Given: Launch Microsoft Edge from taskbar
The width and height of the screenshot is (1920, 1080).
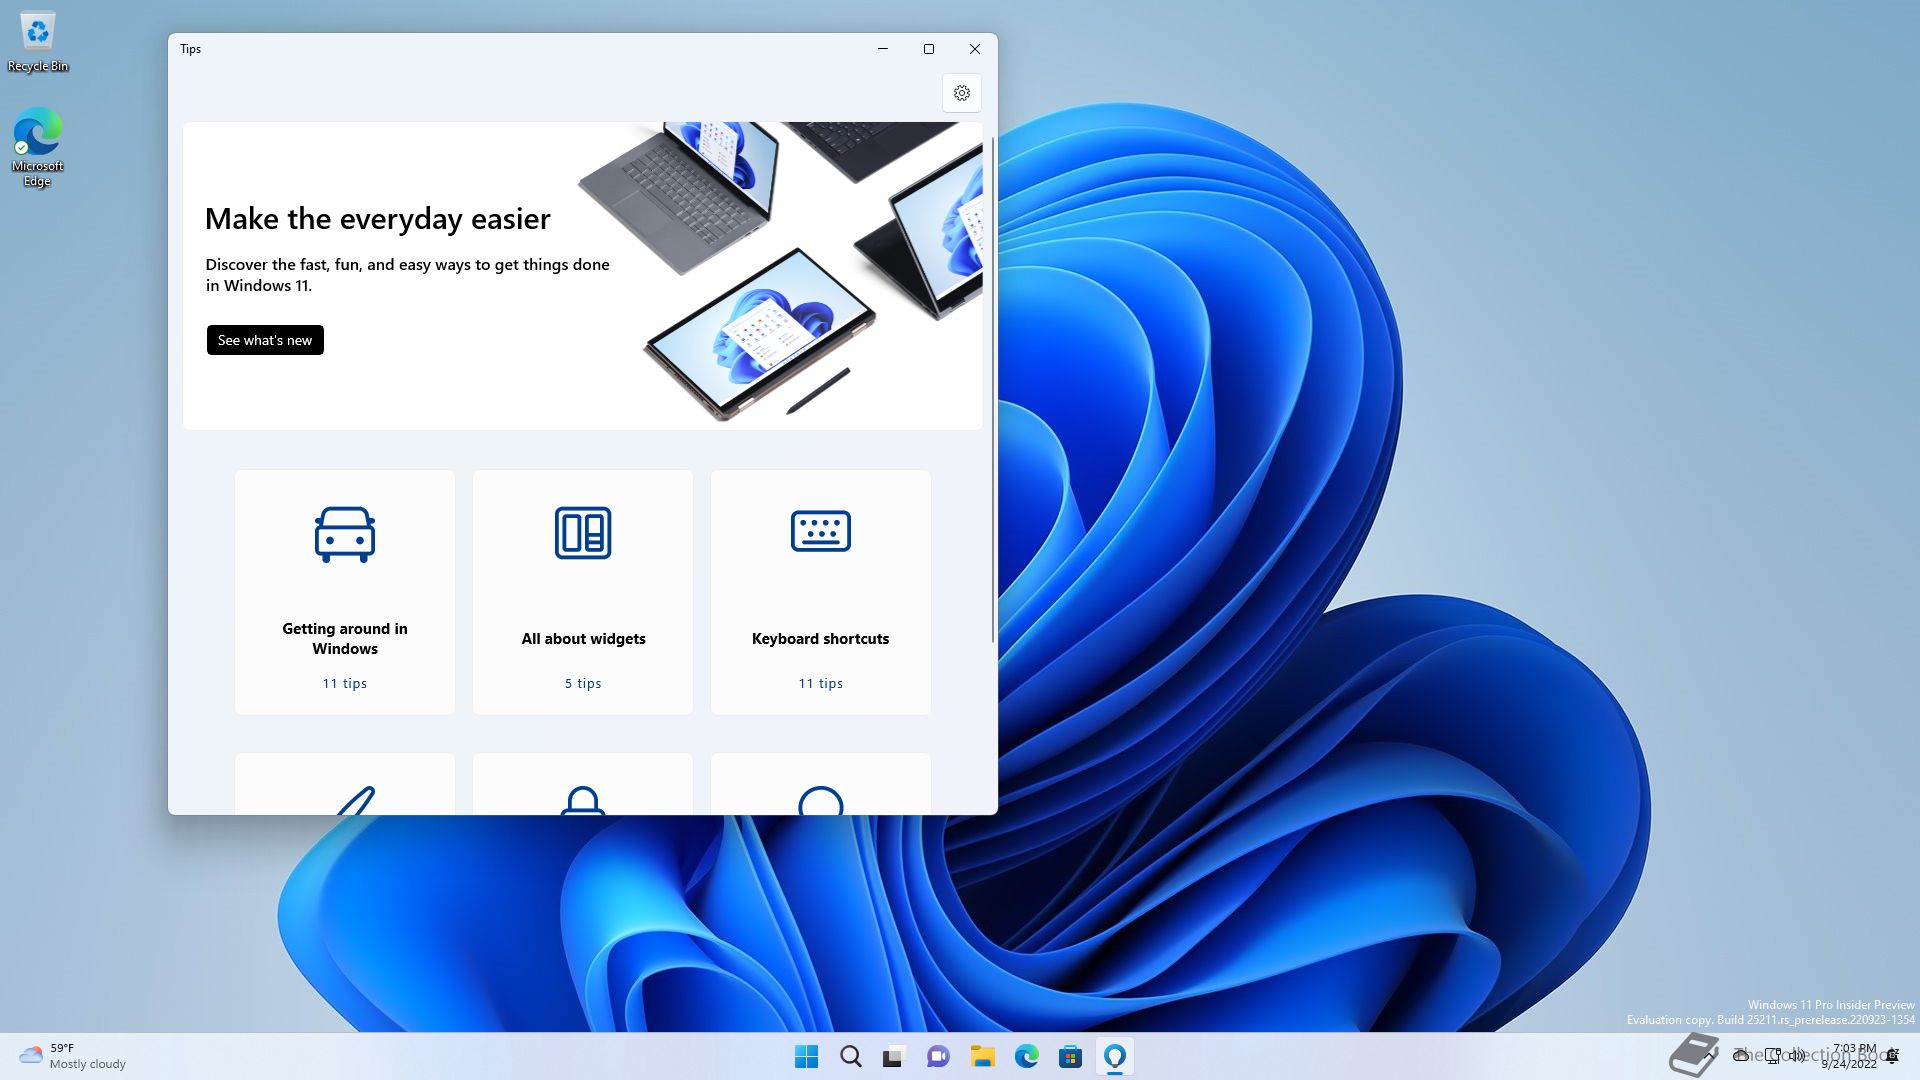Looking at the screenshot, I should click(x=1026, y=1056).
